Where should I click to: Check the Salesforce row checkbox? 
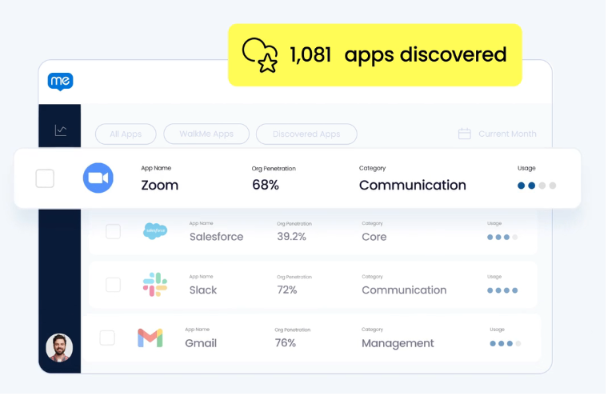click(113, 232)
